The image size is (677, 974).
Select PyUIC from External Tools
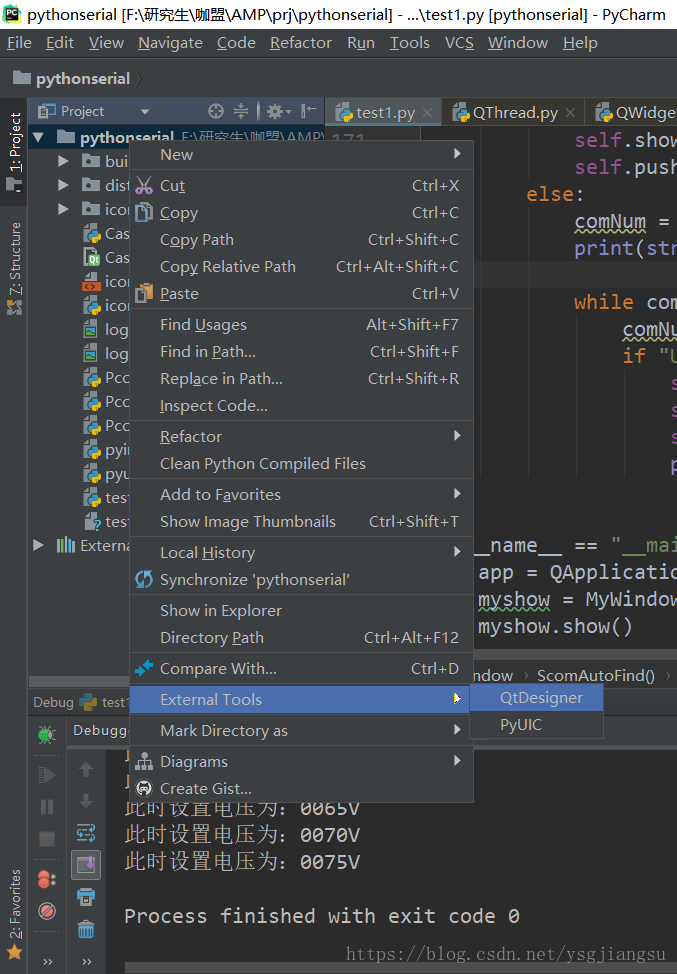(x=537, y=724)
